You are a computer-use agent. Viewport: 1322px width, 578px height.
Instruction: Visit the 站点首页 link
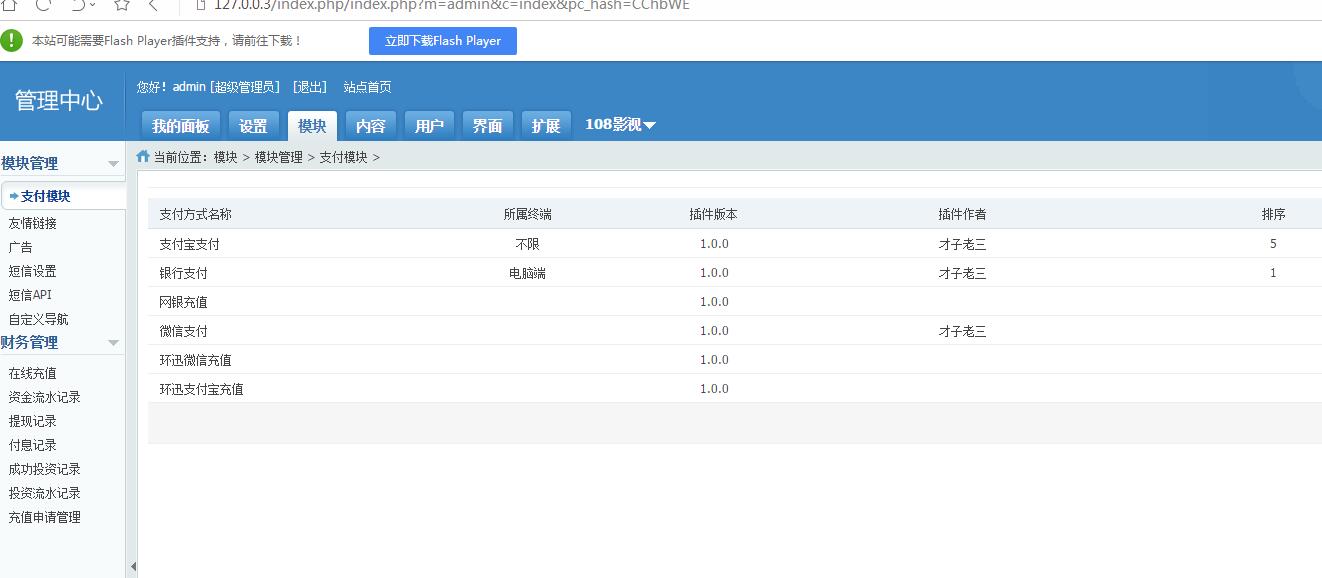pos(367,88)
